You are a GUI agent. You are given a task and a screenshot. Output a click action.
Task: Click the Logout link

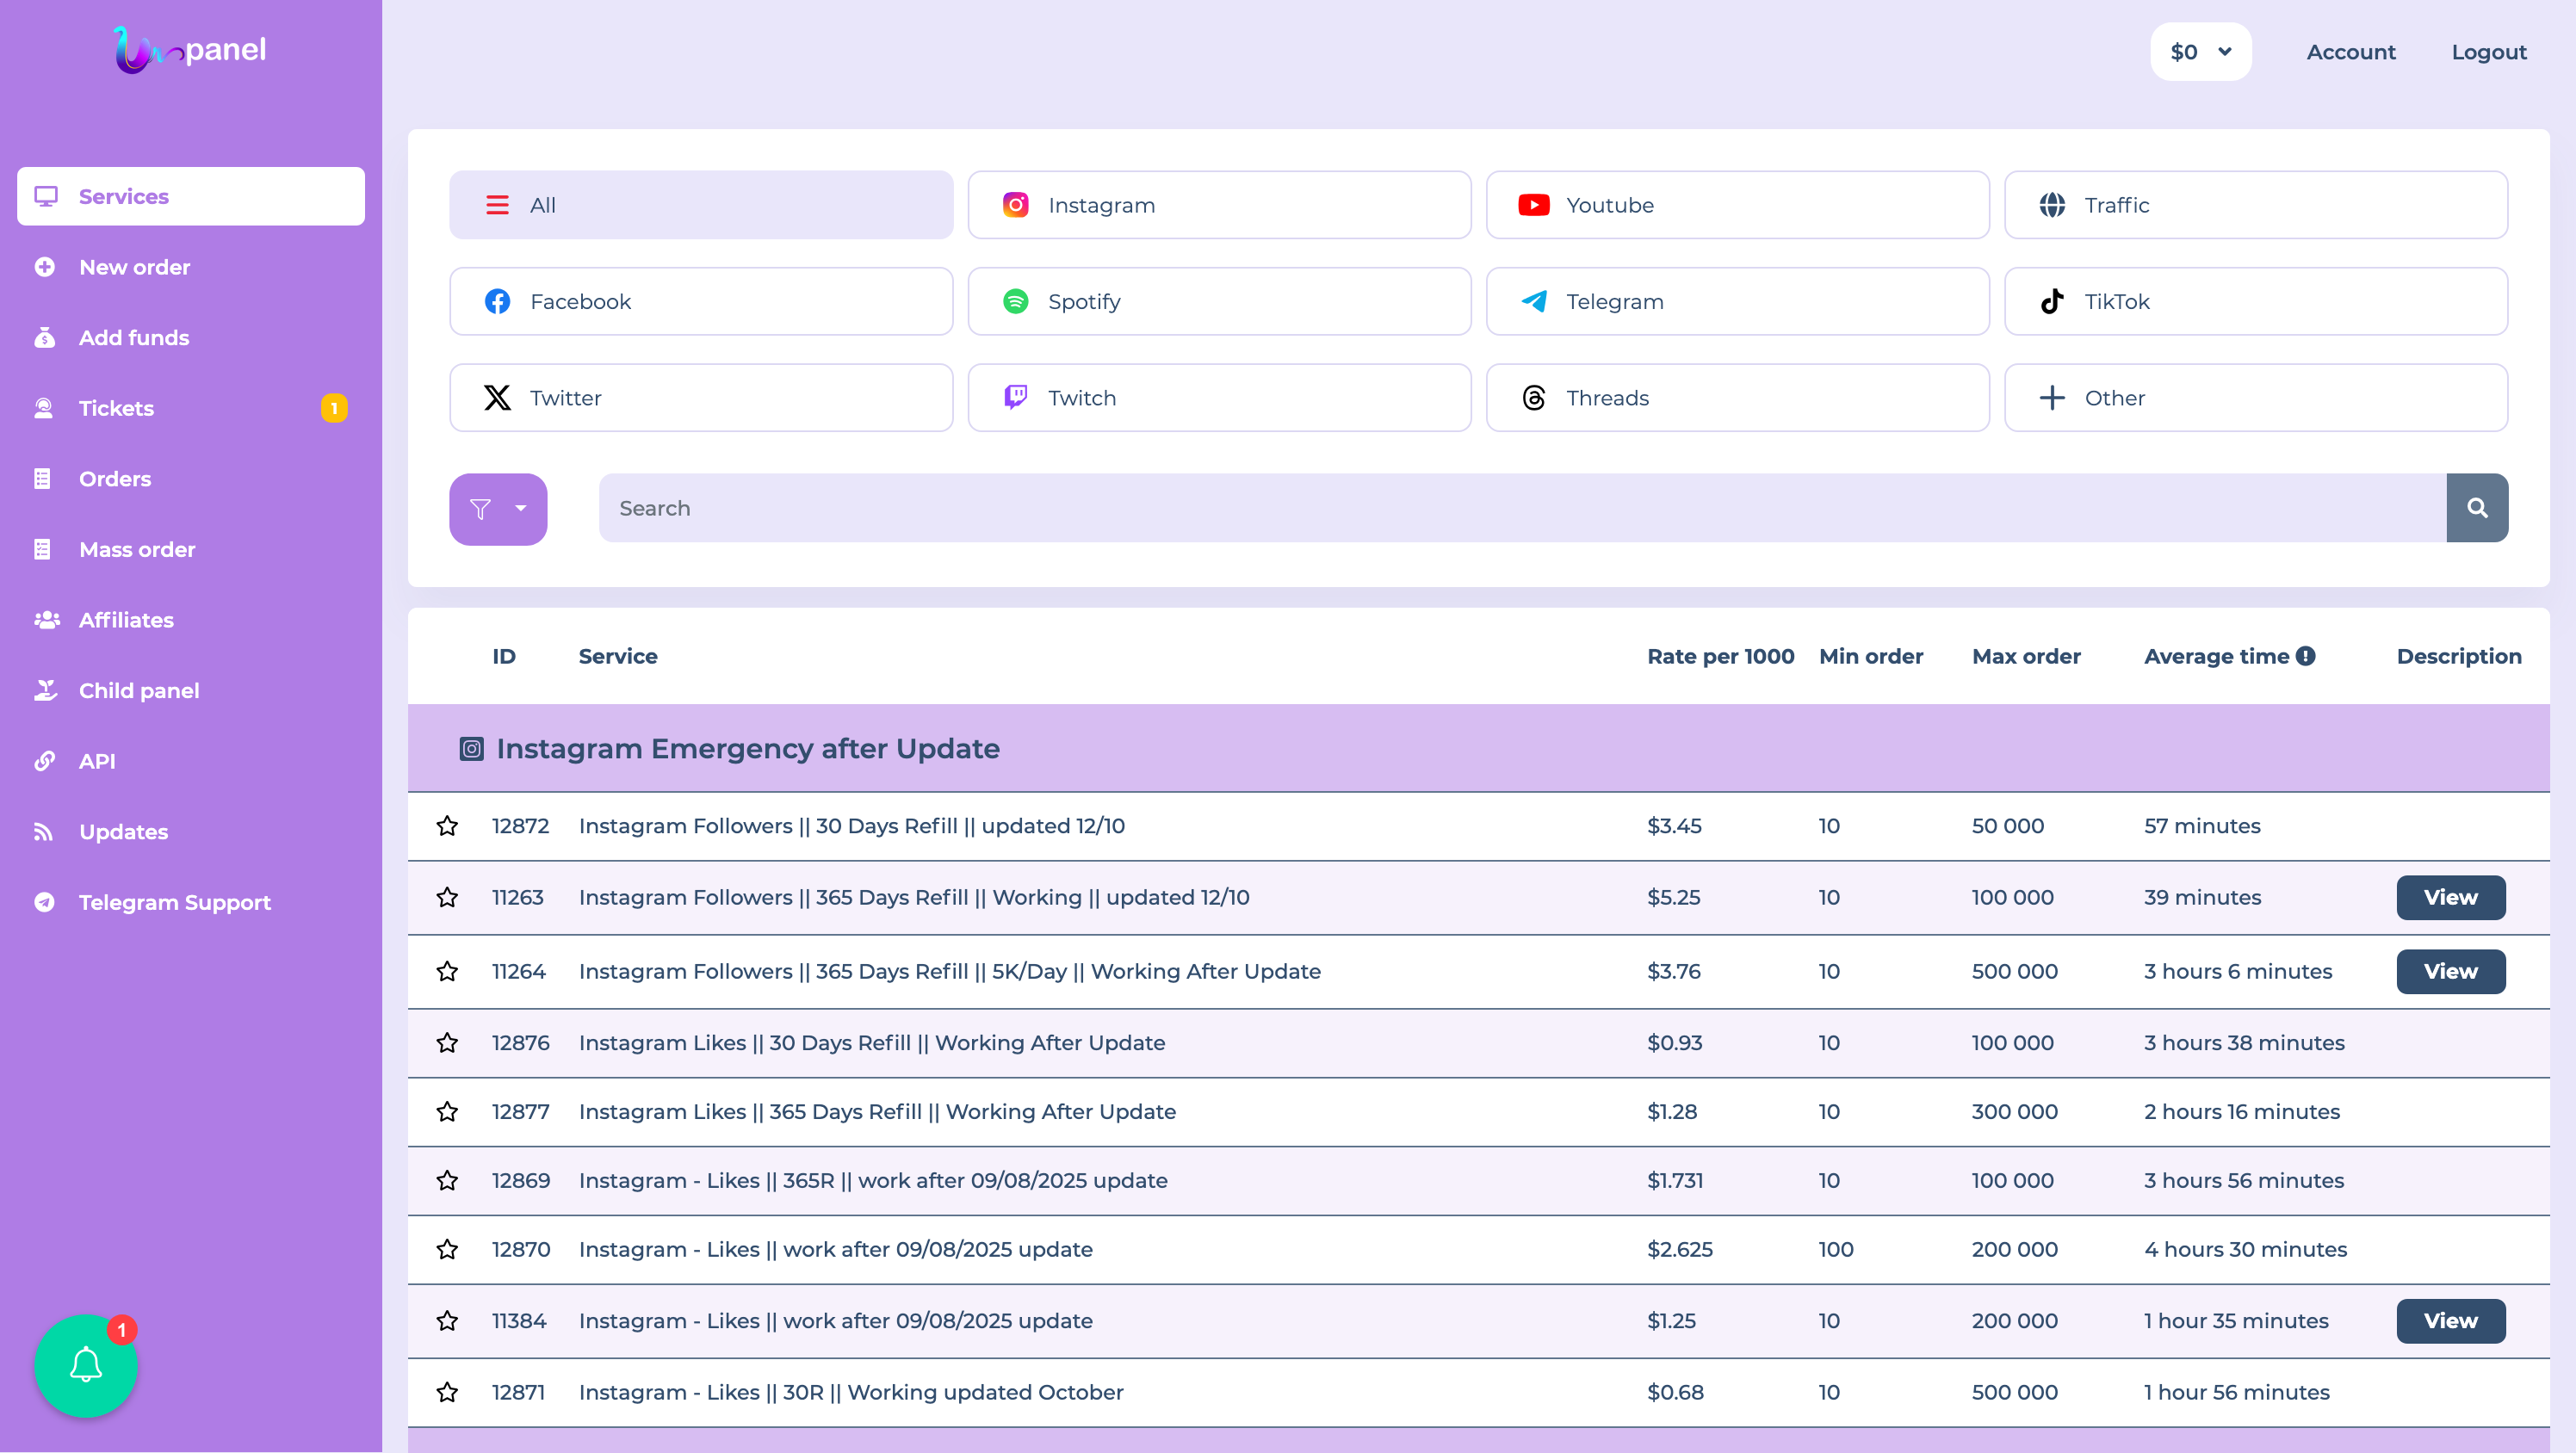[2488, 52]
